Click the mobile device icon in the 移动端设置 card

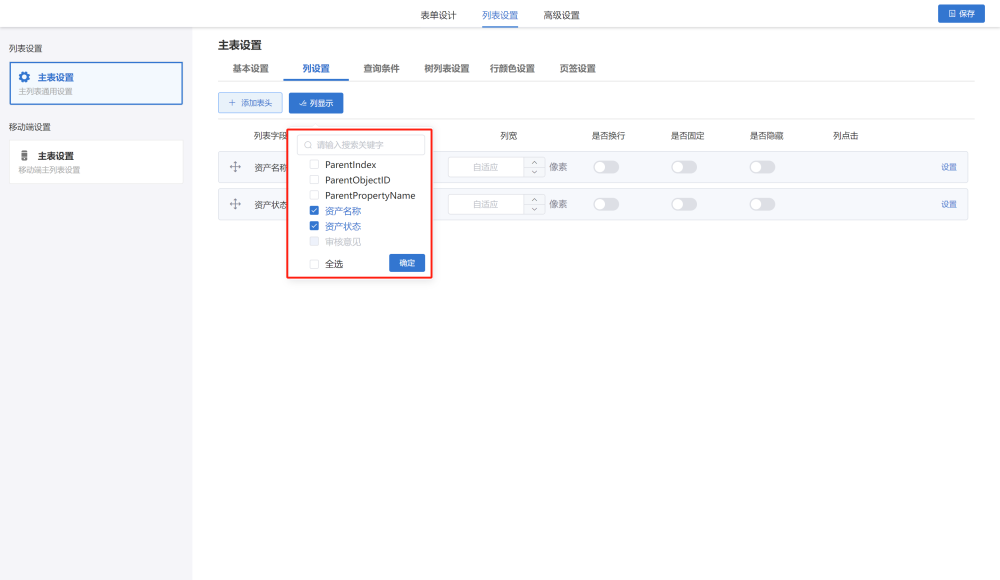pos(25,156)
